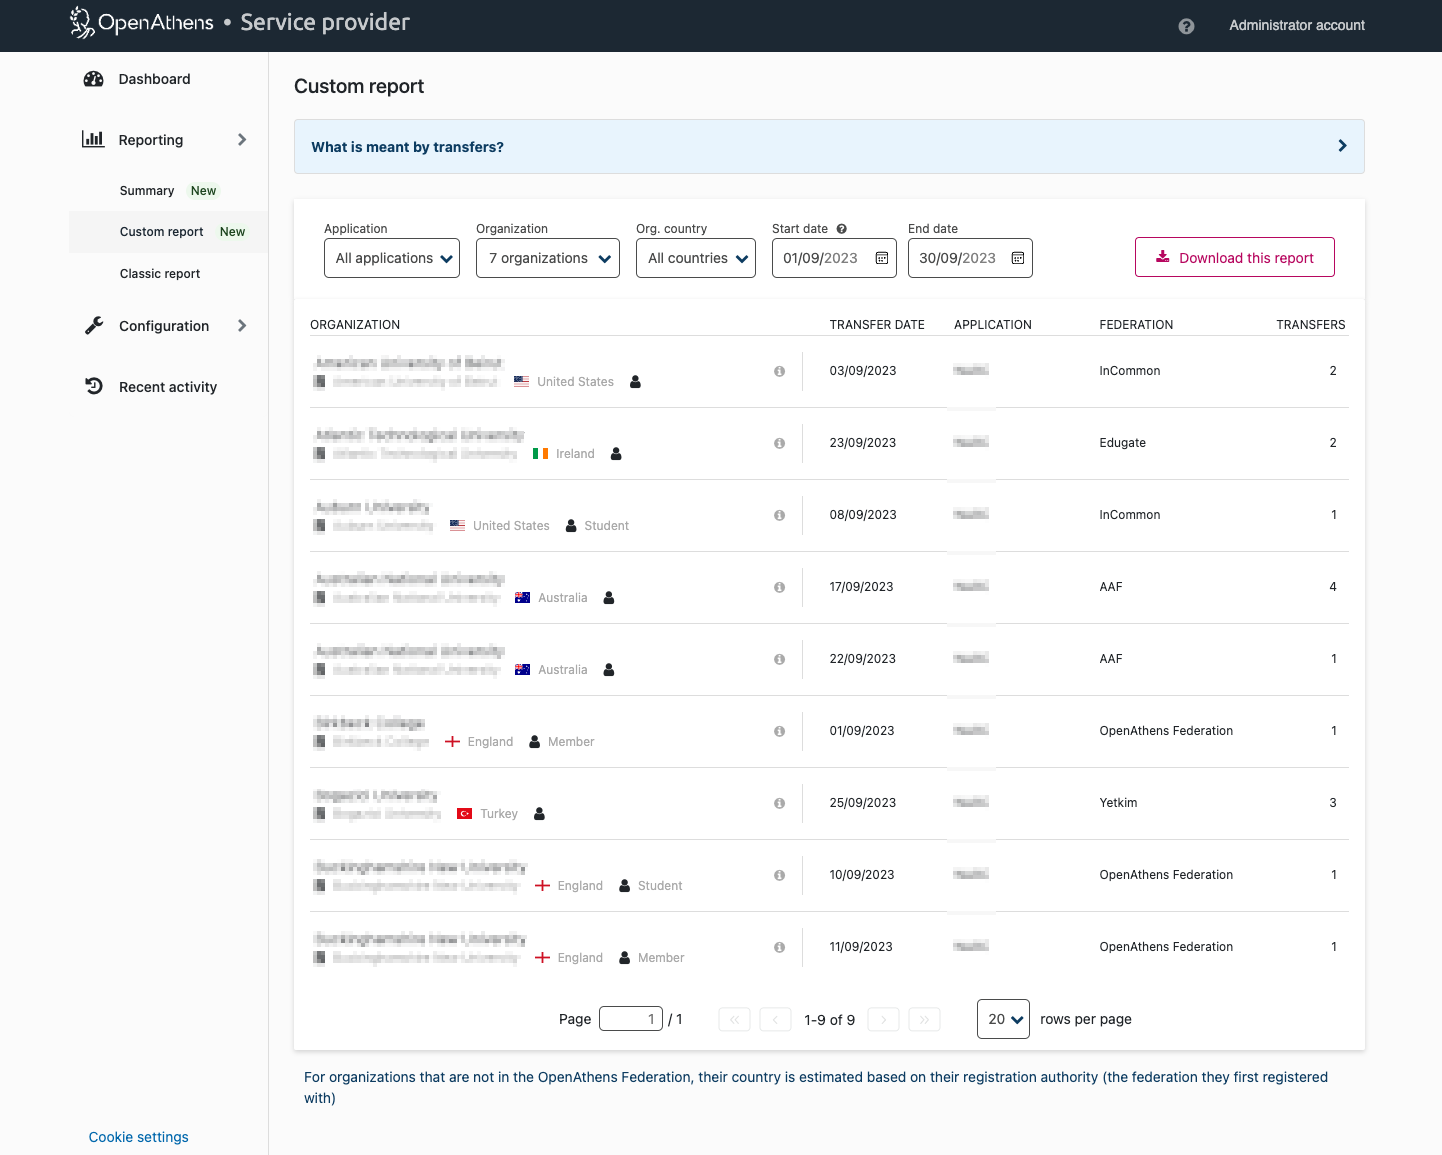Click the OpenAthens logo in the header
This screenshot has width=1442, height=1155.
pos(142,23)
